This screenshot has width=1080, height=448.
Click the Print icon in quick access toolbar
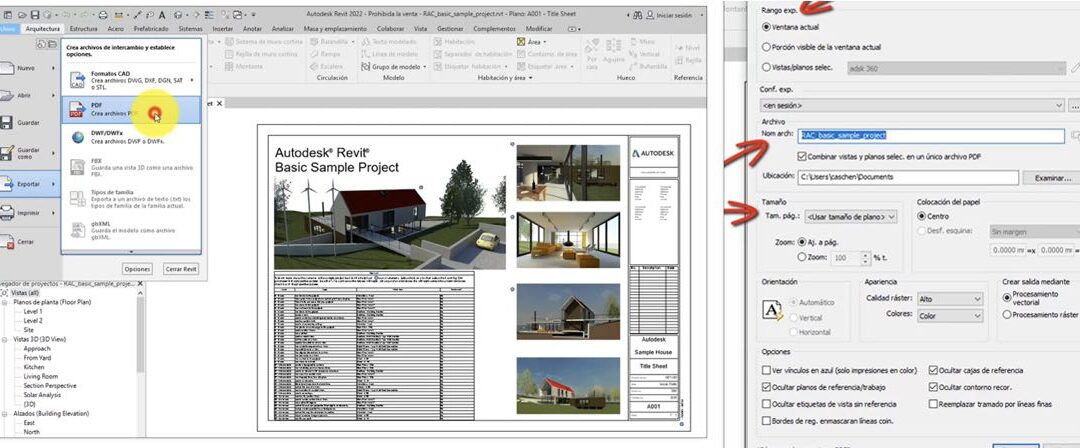coord(103,14)
